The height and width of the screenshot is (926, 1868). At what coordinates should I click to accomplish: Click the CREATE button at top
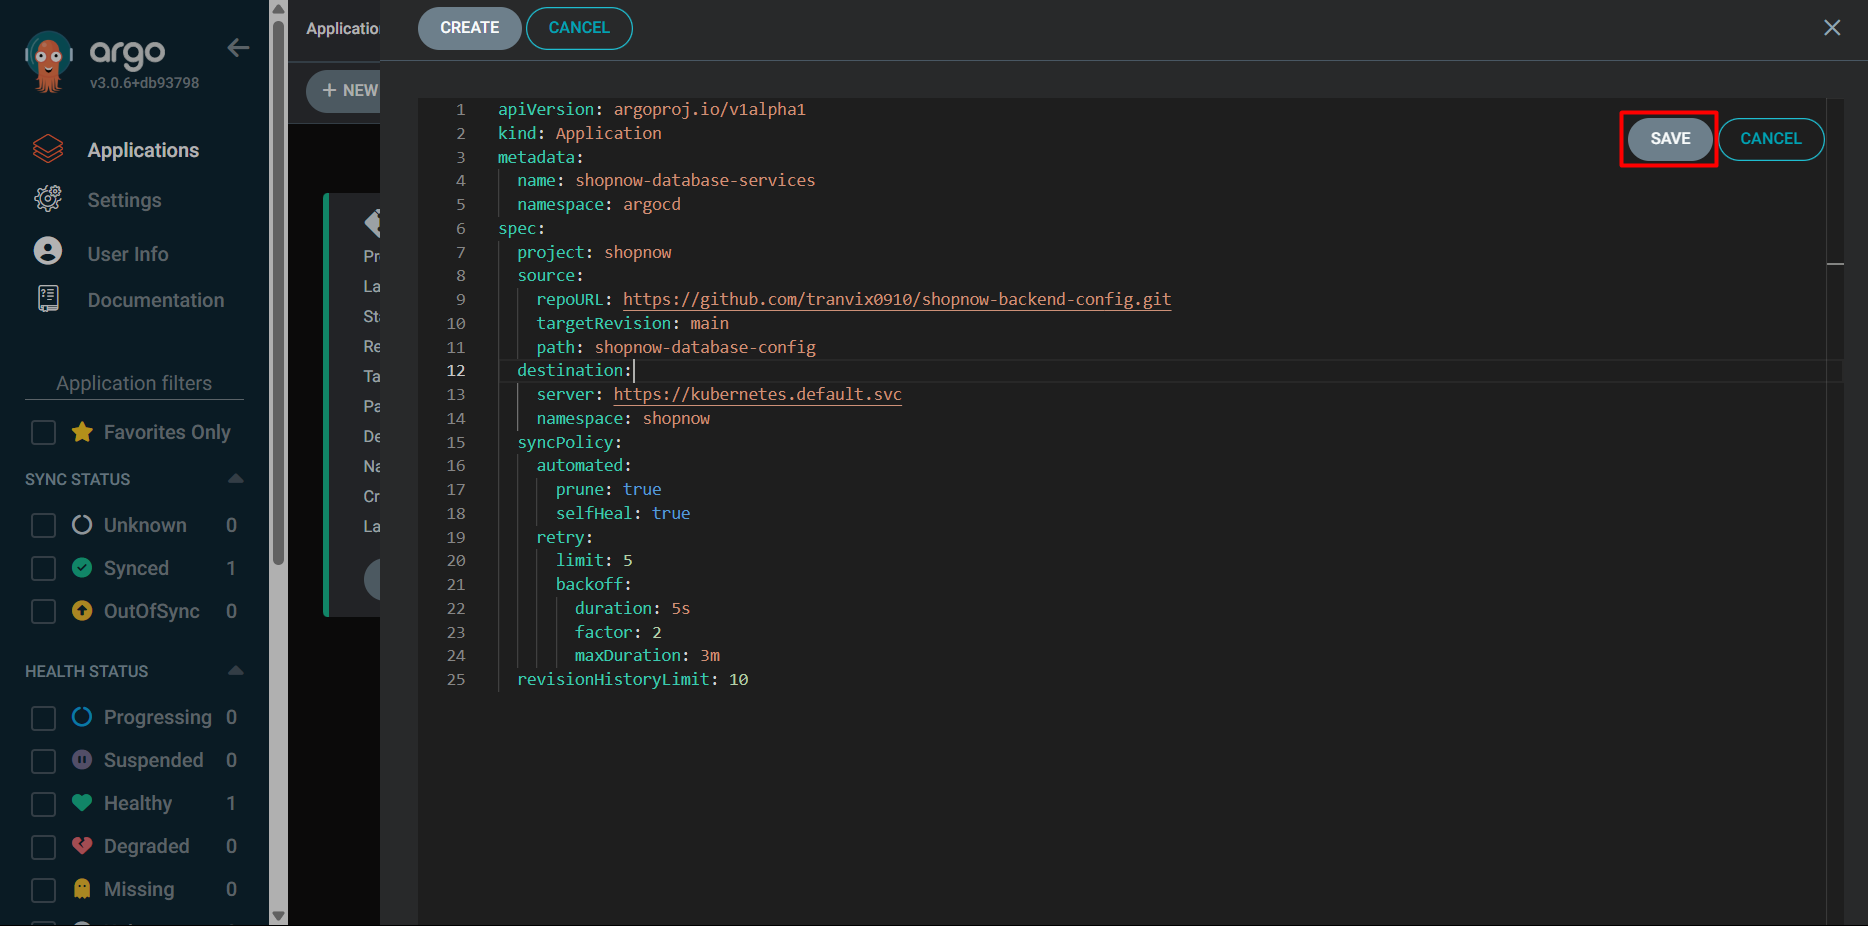[x=469, y=28]
